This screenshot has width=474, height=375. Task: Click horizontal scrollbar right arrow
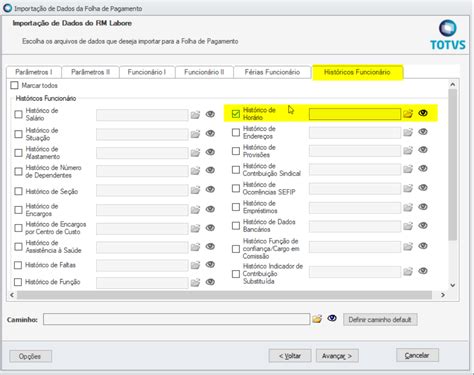coord(443,295)
